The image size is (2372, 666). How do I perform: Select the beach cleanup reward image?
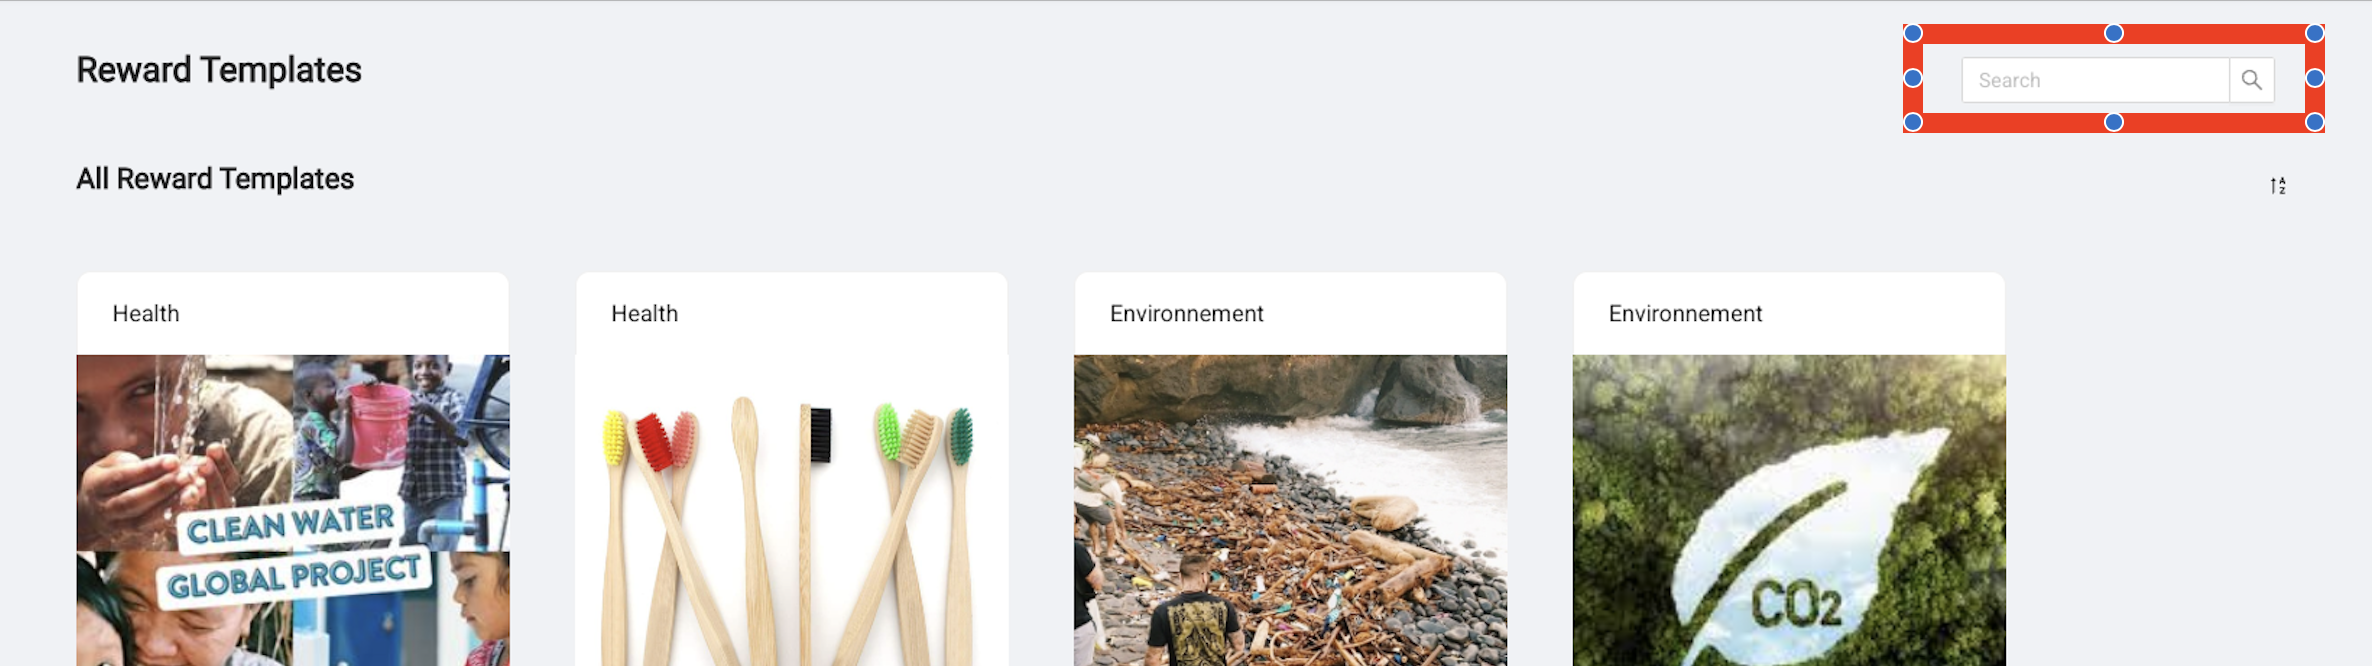pos(1290,510)
